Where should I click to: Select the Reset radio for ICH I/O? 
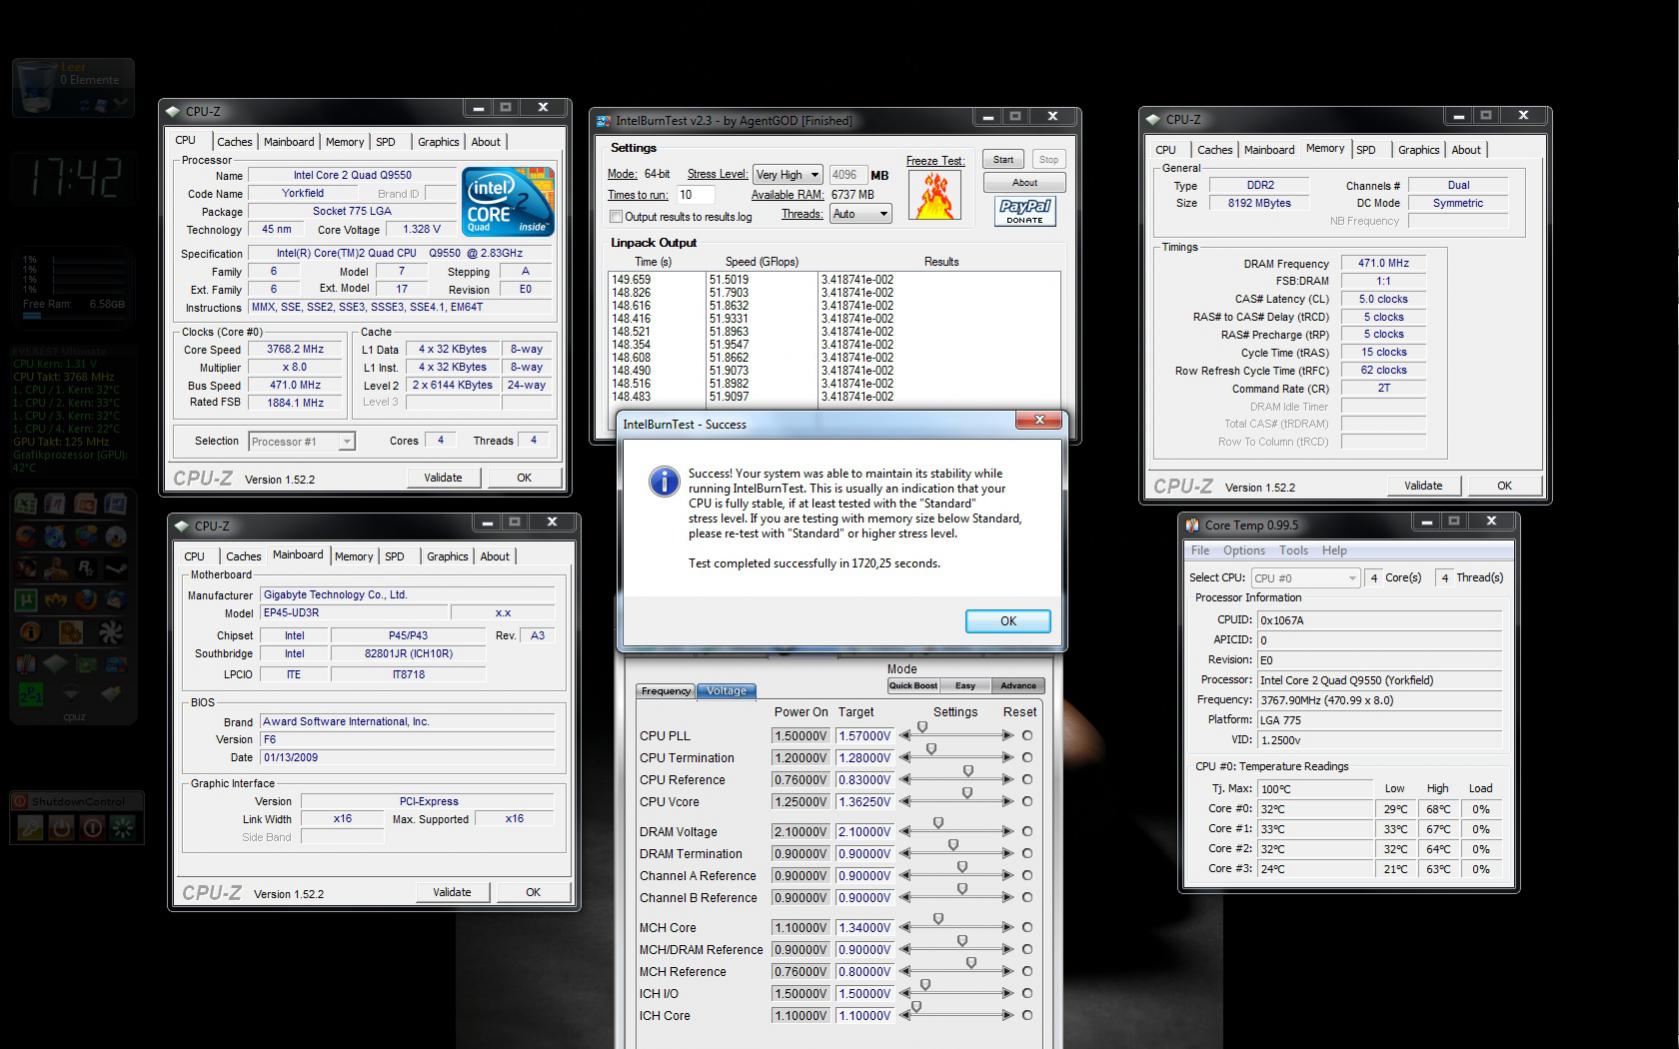point(1027,993)
